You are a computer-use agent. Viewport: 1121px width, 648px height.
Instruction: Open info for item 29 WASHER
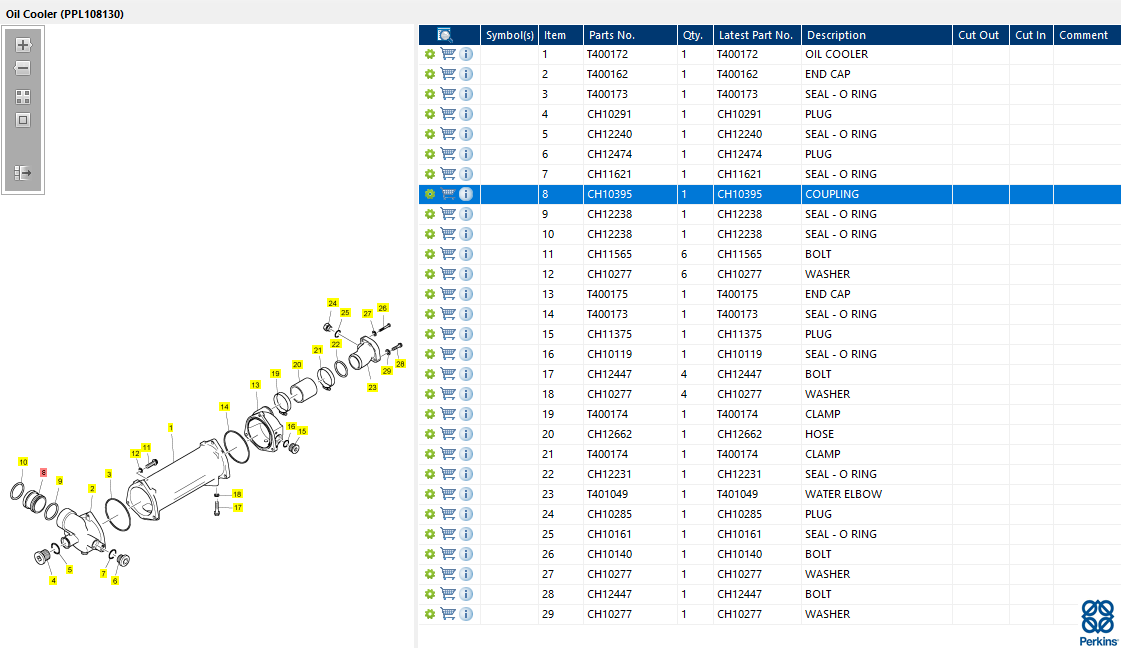(466, 614)
